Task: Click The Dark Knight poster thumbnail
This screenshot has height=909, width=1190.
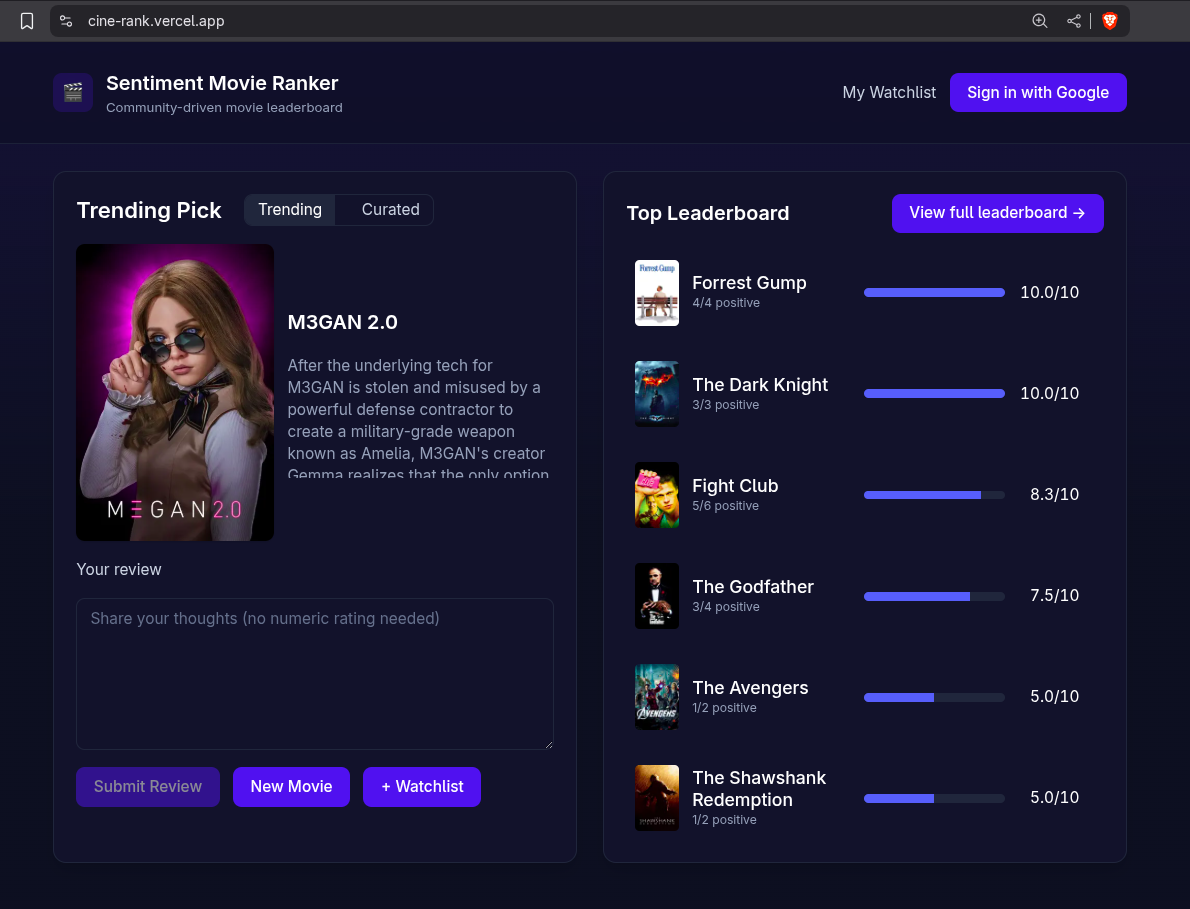Action: [656, 393]
